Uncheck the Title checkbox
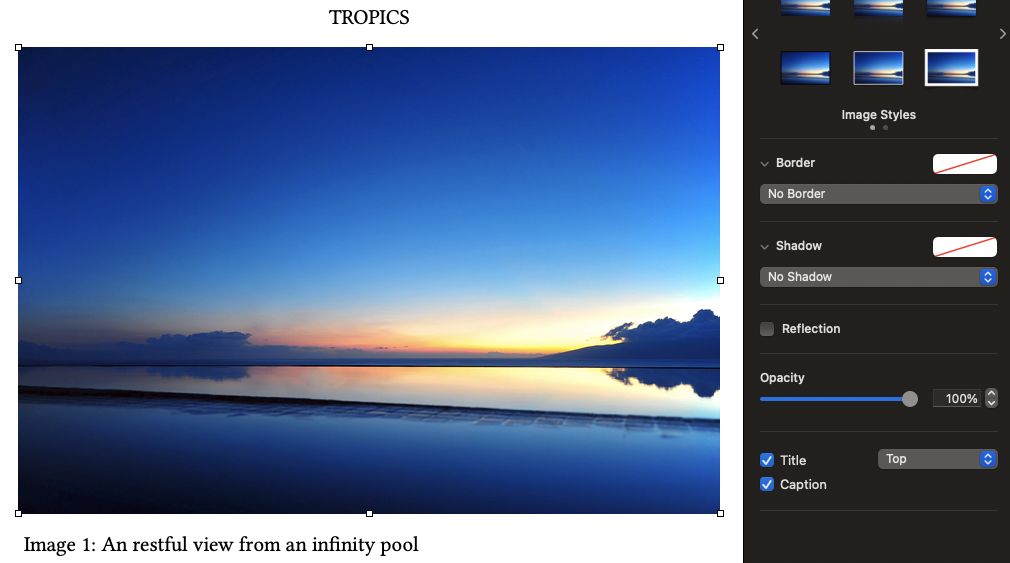The width and height of the screenshot is (1010, 563). [767, 460]
